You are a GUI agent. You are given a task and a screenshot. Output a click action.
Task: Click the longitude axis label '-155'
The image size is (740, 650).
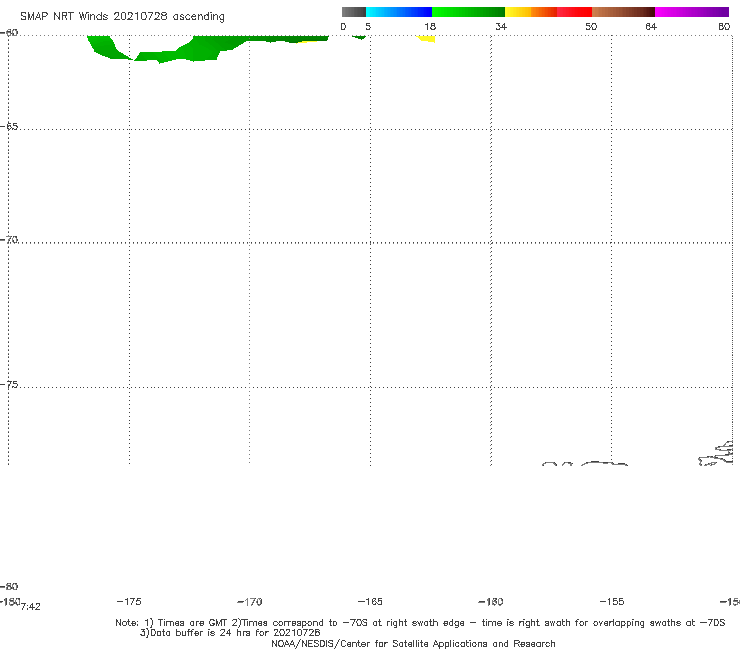click(612, 602)
